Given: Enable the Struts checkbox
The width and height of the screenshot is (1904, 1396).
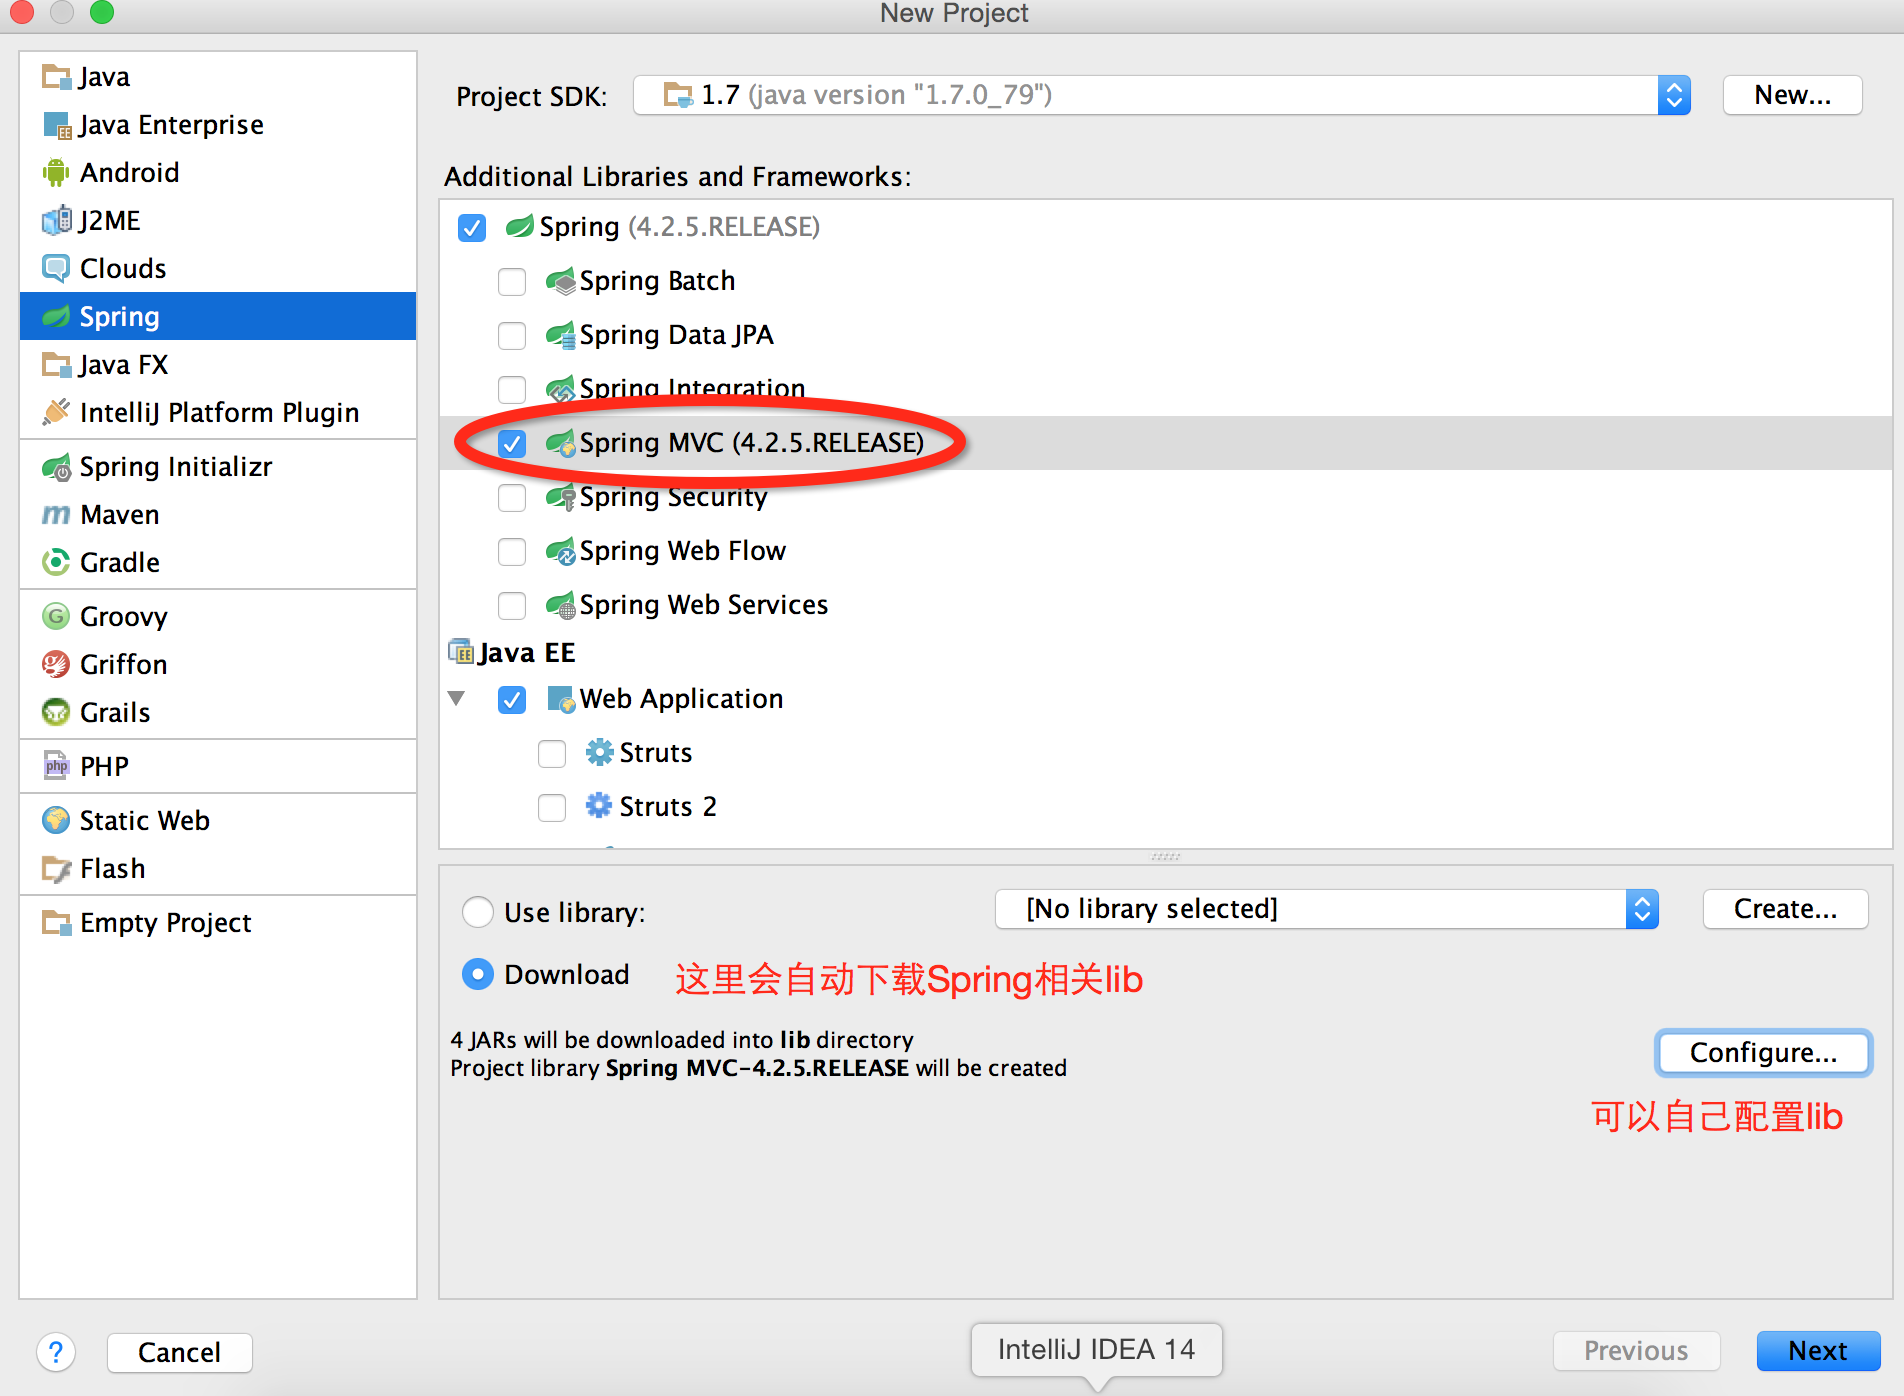Looking at the screenshot, I should tap(552, 754).
